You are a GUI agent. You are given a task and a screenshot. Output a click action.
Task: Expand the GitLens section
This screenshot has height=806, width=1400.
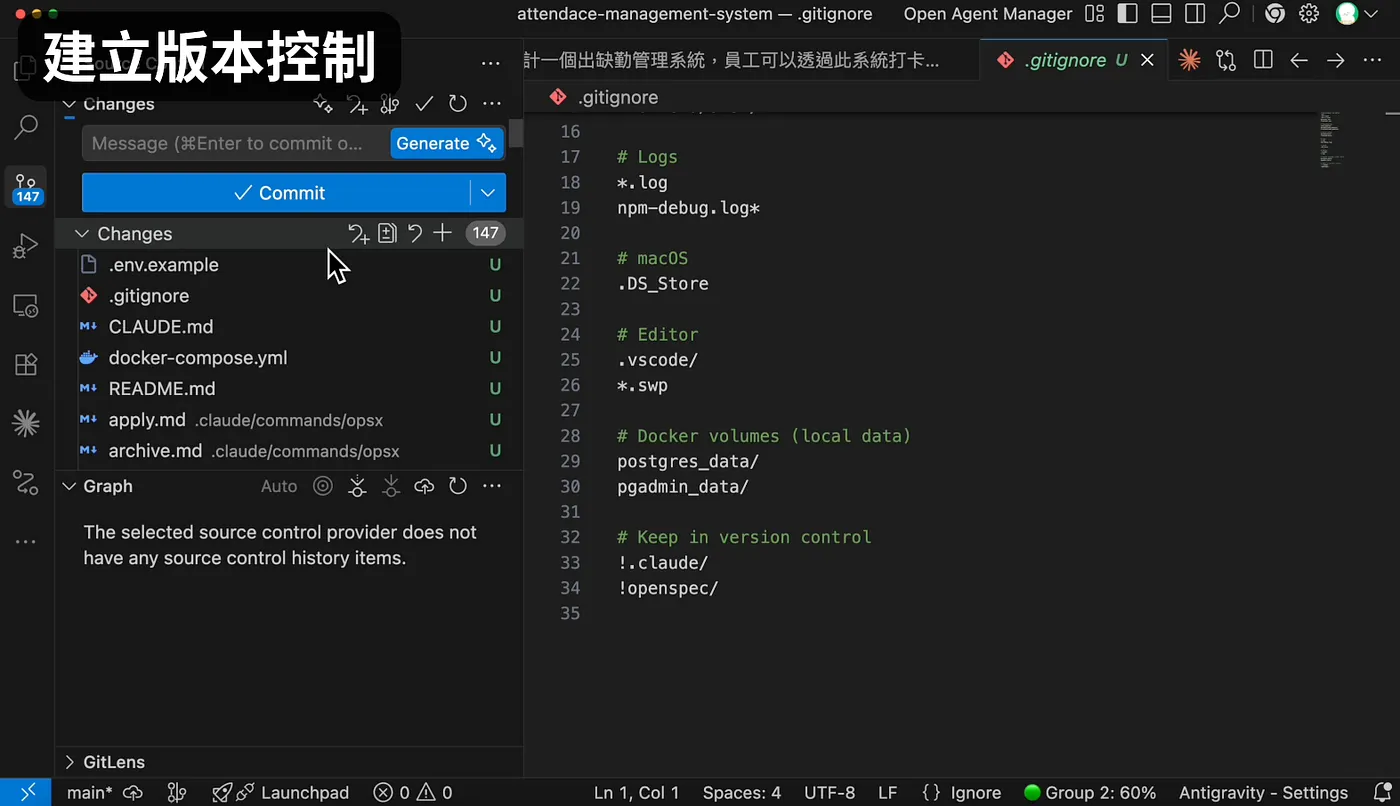coord(69,762)
